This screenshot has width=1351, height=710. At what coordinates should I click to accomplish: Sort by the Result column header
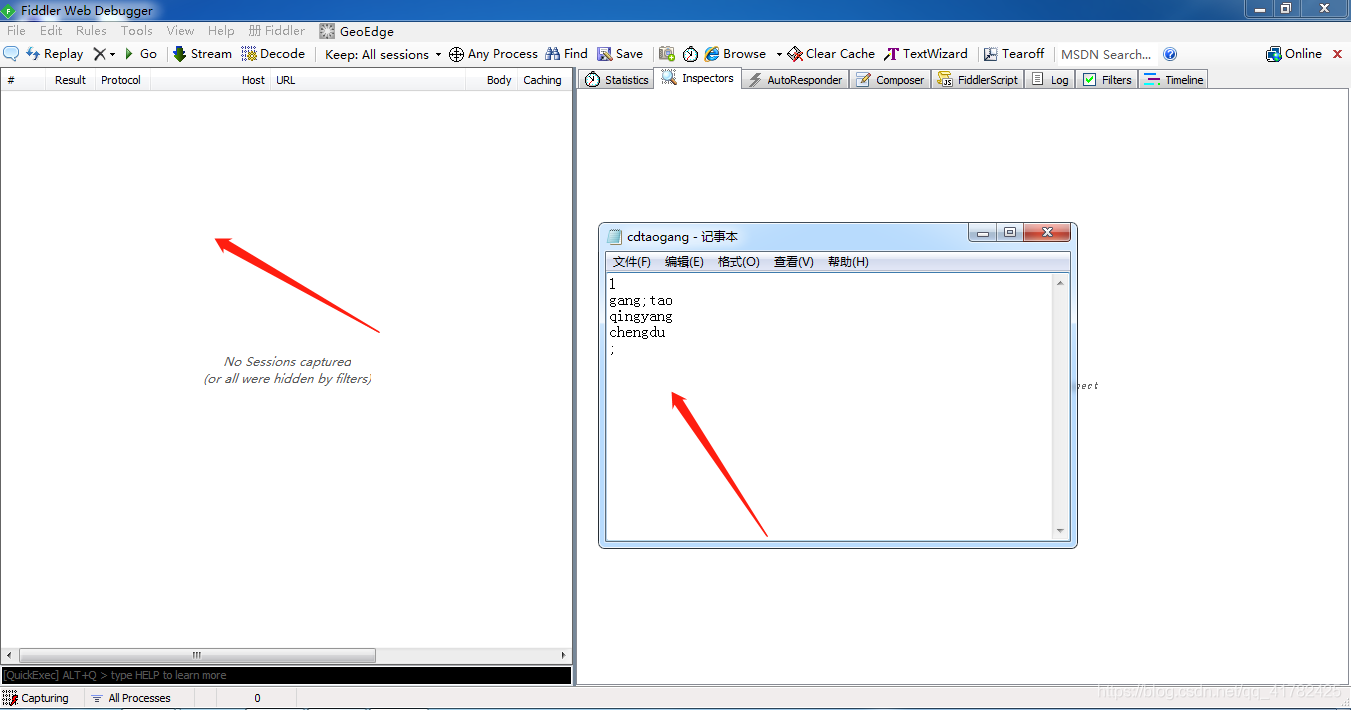[x=70, y=80]
